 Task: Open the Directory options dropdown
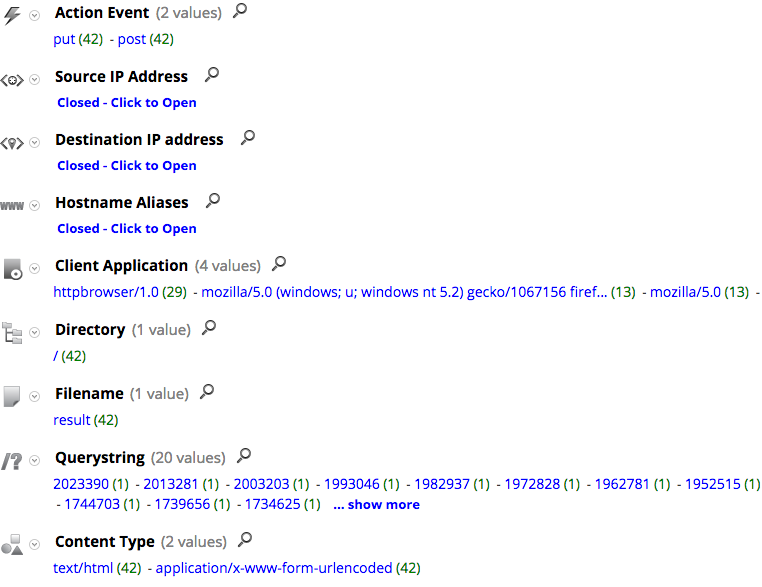tap(35, 332)
